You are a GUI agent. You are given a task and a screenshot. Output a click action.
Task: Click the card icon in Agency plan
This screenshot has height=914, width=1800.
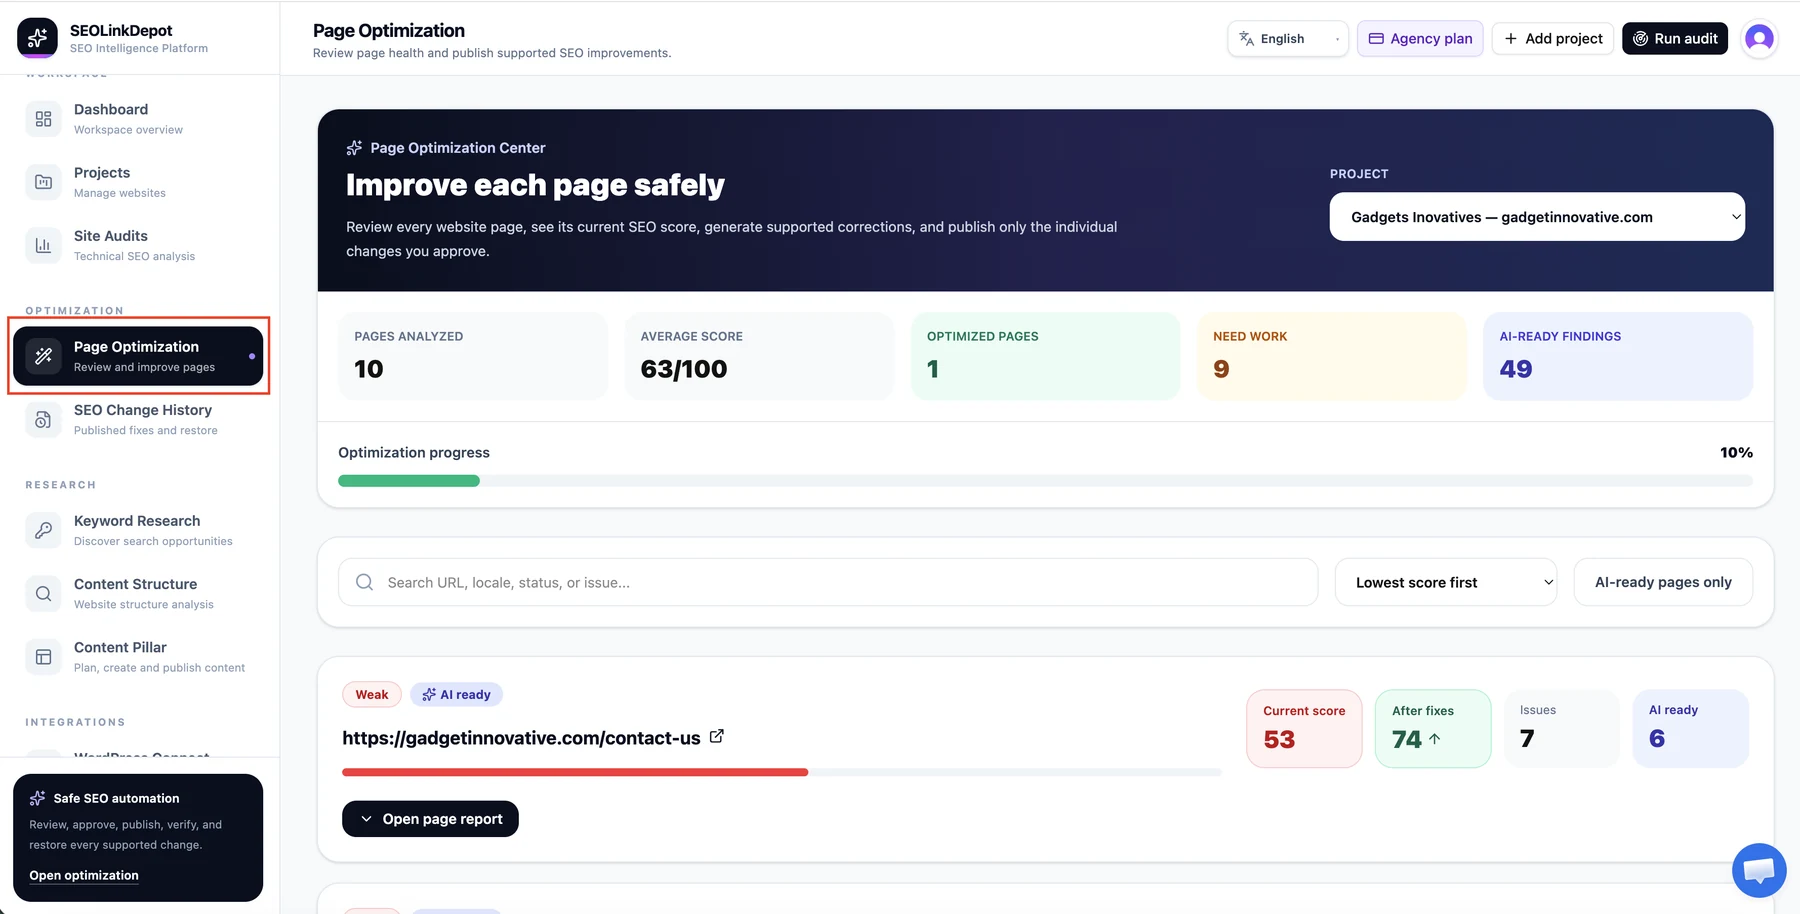(x=1376, y=38)
